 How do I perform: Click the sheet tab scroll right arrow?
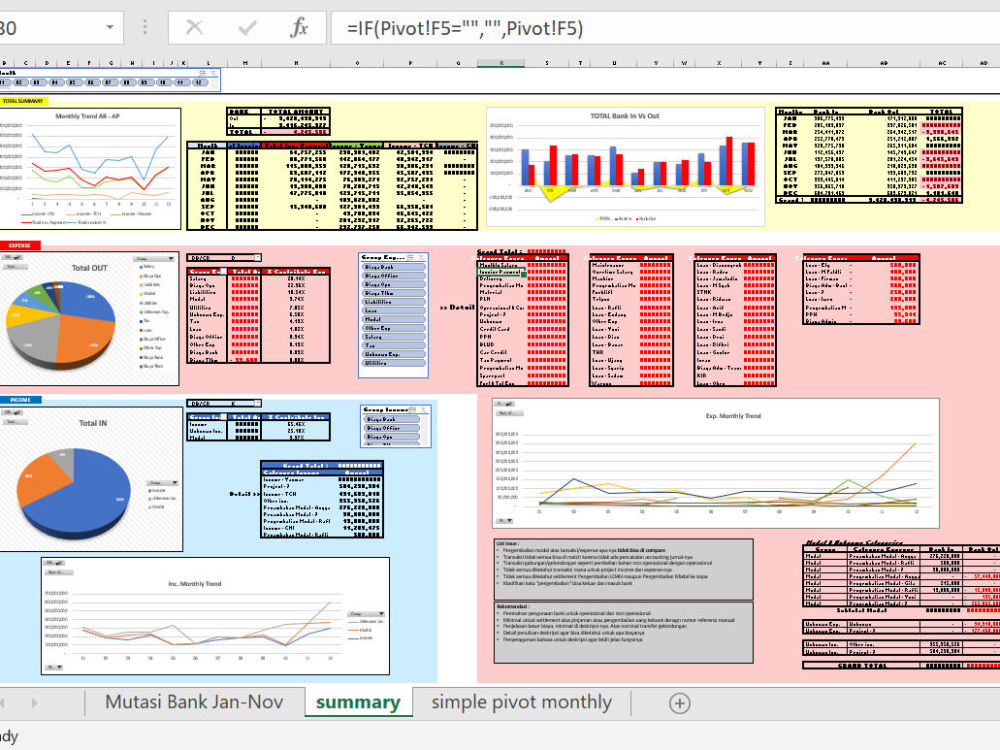[34, 703]
